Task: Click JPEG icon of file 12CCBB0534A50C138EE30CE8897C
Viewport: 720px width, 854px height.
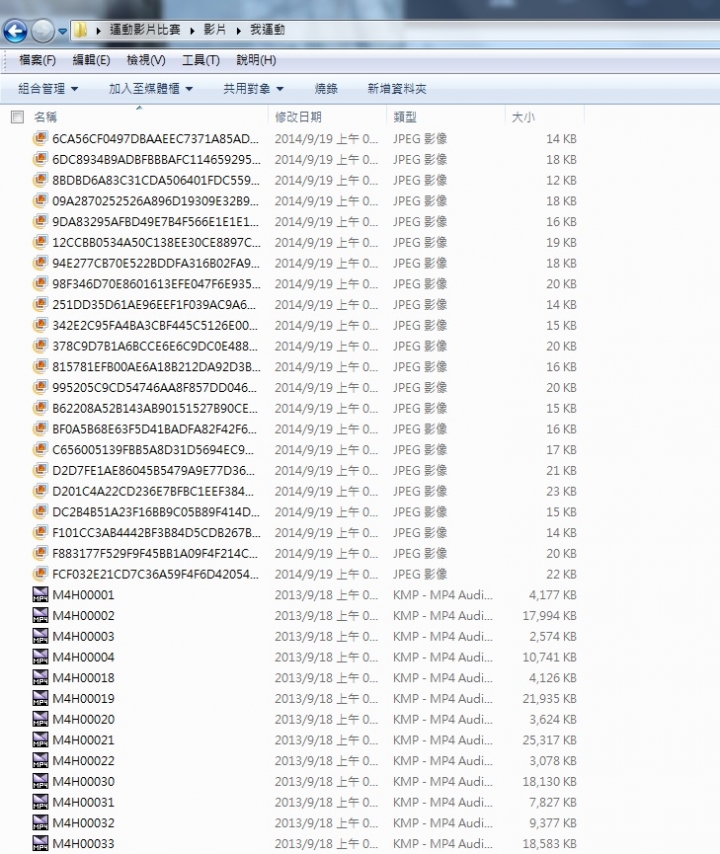Action: pyautogui.click(x=40, y=242)
